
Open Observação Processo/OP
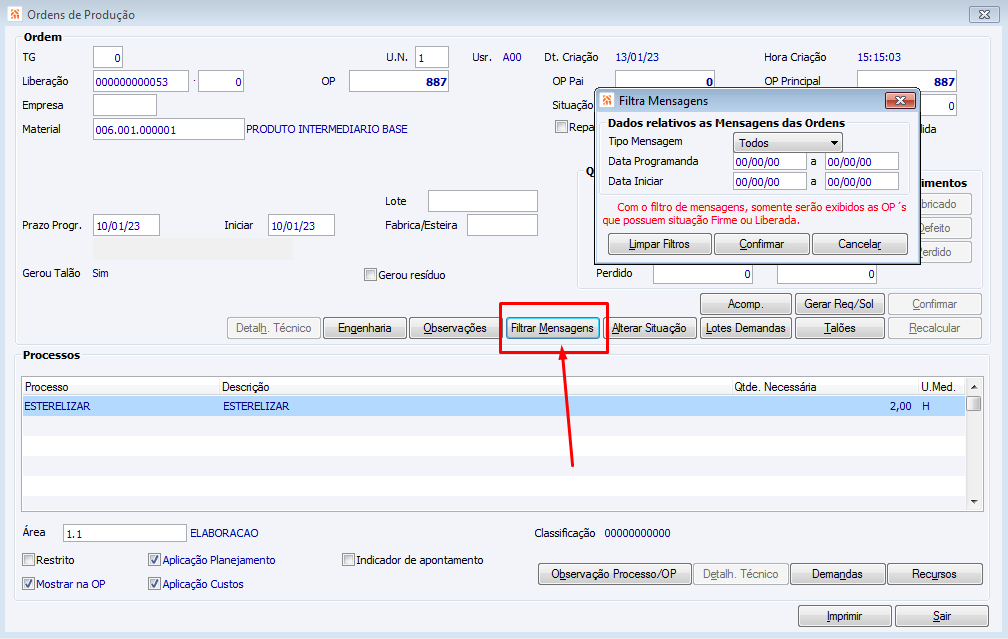(615, 573)
